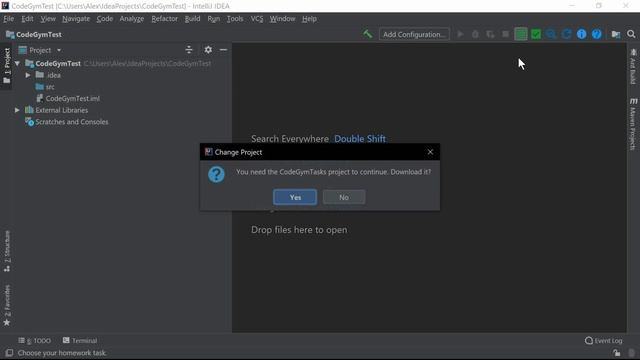This screenshot has height=360, width=640.
Task: Click the CodeGymTest breadcrumb in navigation bar
Action: (x=34, y=34)
